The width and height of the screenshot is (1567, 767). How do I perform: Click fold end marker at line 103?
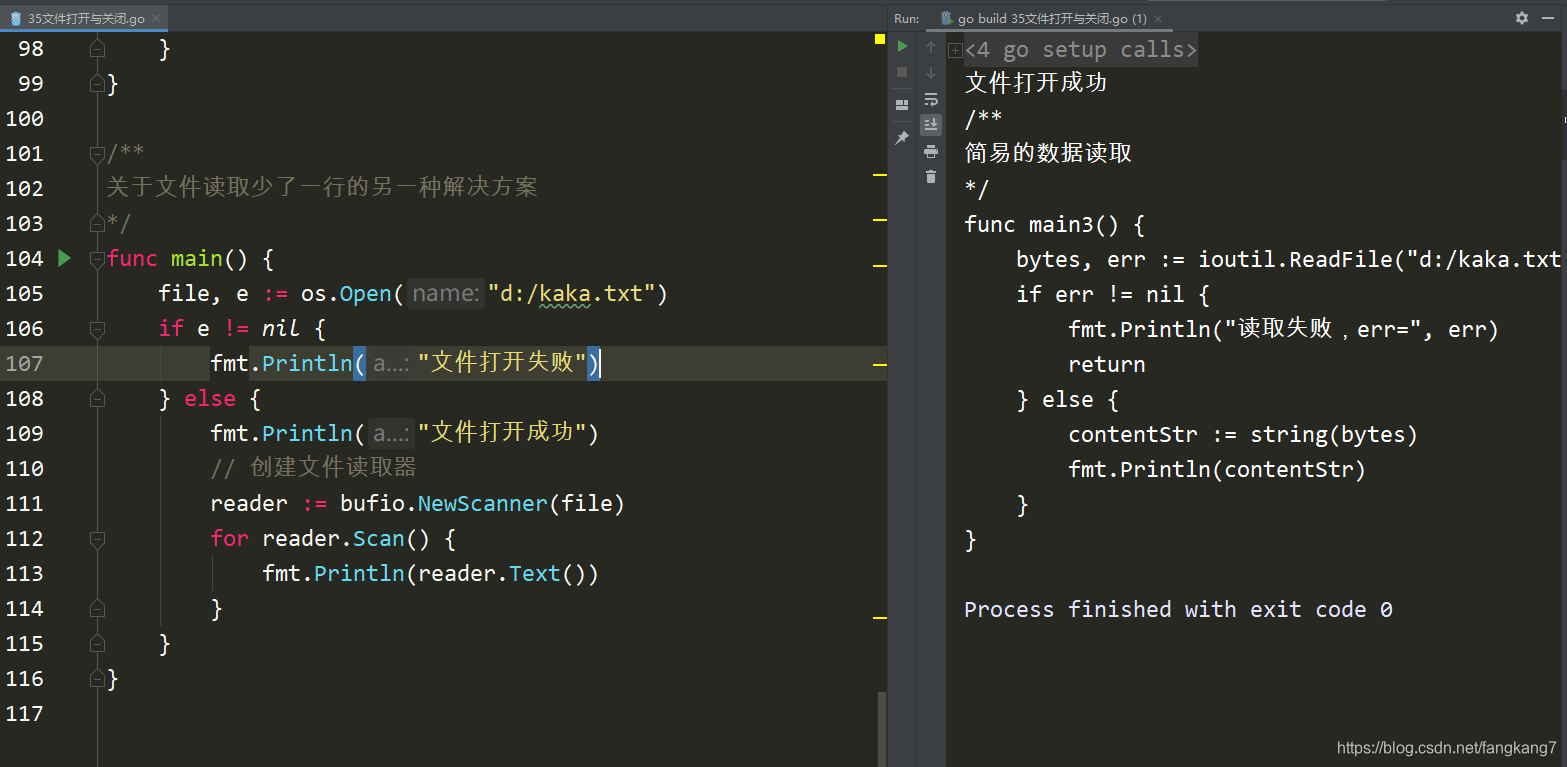click(97, 223)
